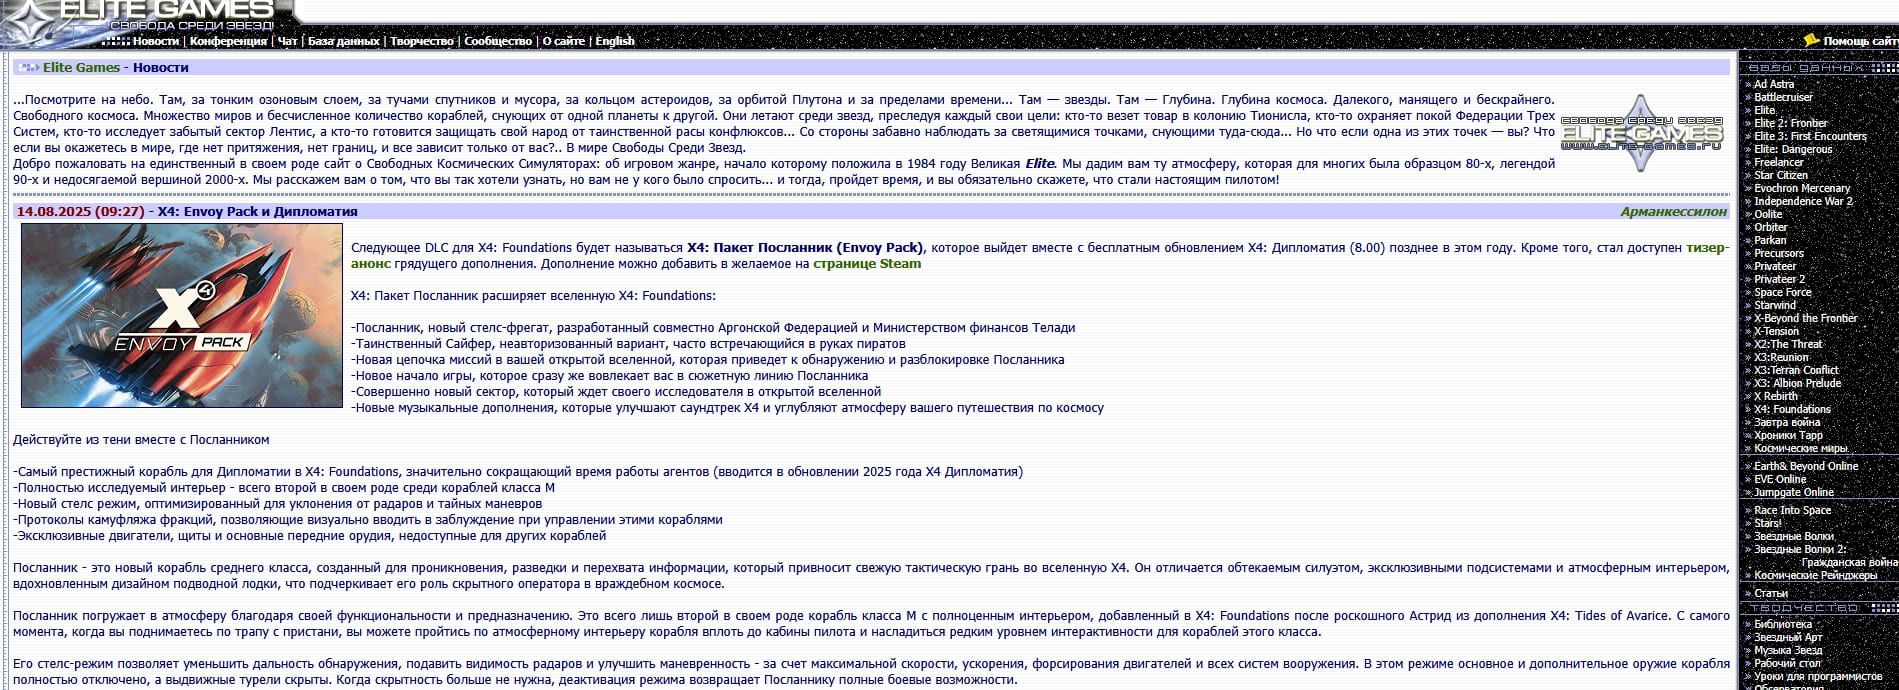Viewport: 1899px width, 690px height.
Task: Open the странице Steam link
Action: [867, 264]
